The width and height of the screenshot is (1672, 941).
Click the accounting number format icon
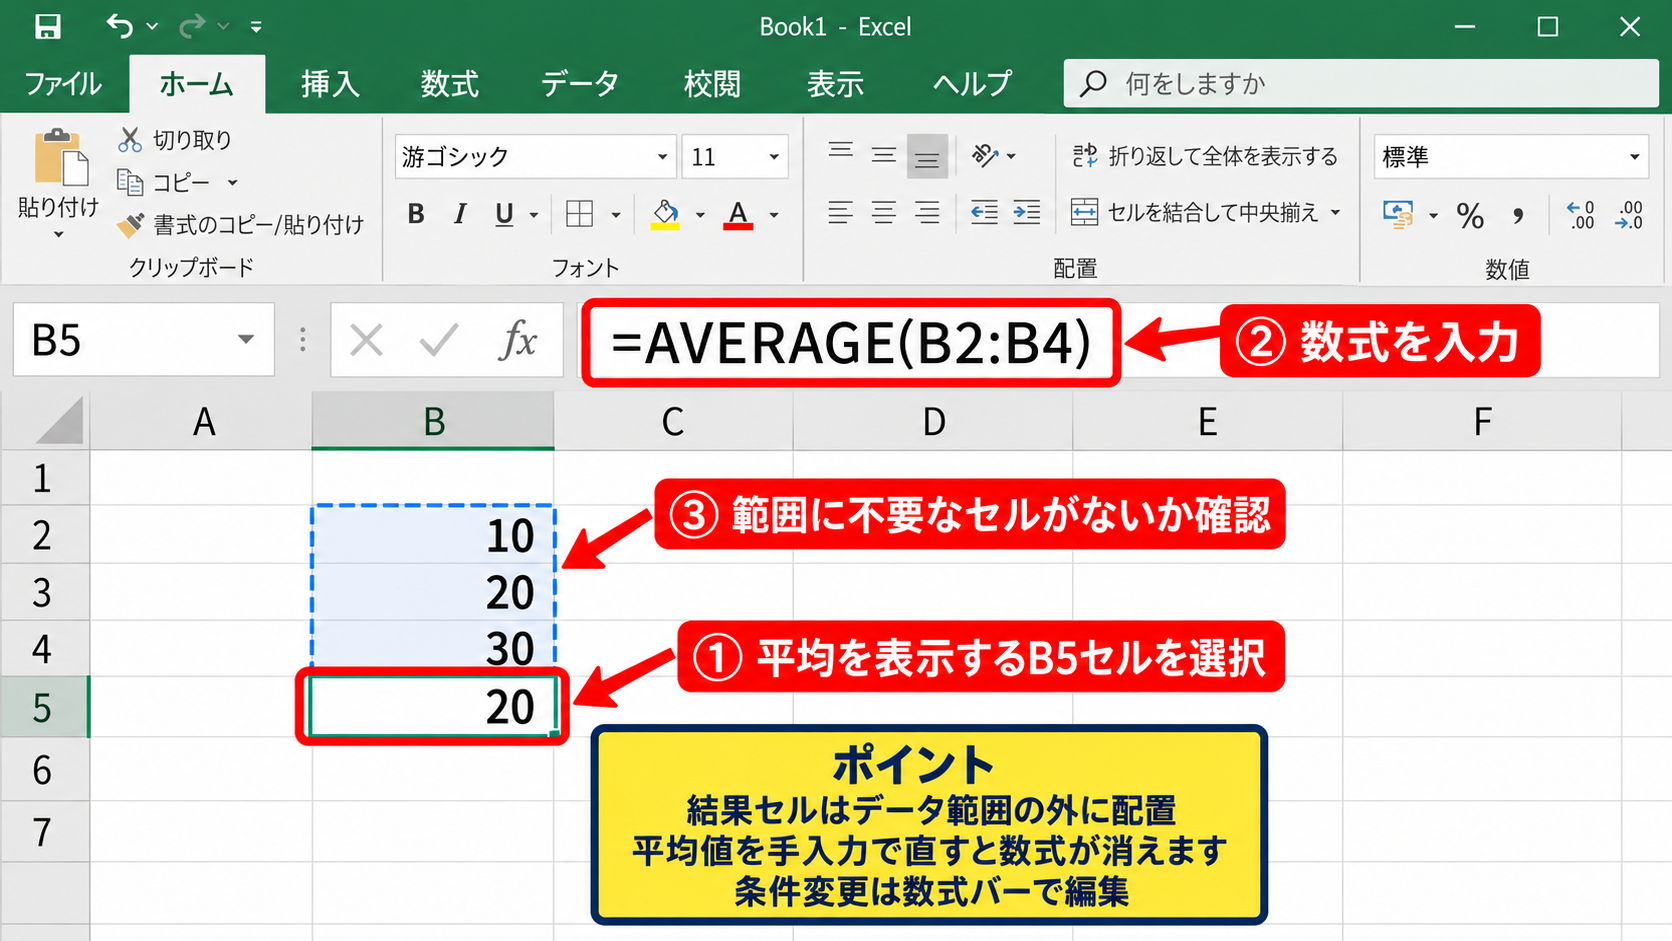(1398, 214)
